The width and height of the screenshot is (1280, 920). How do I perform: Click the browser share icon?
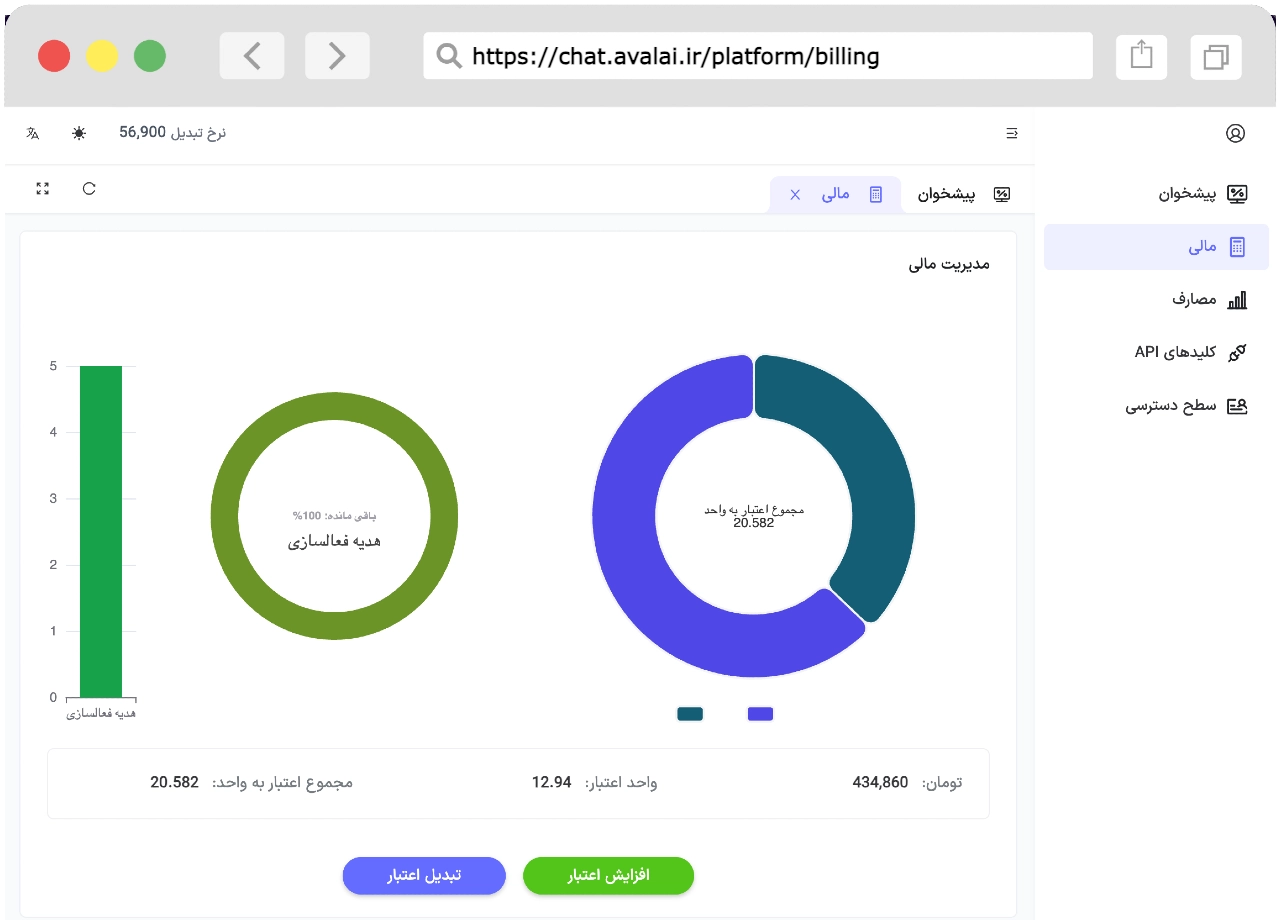point(1141,56)
